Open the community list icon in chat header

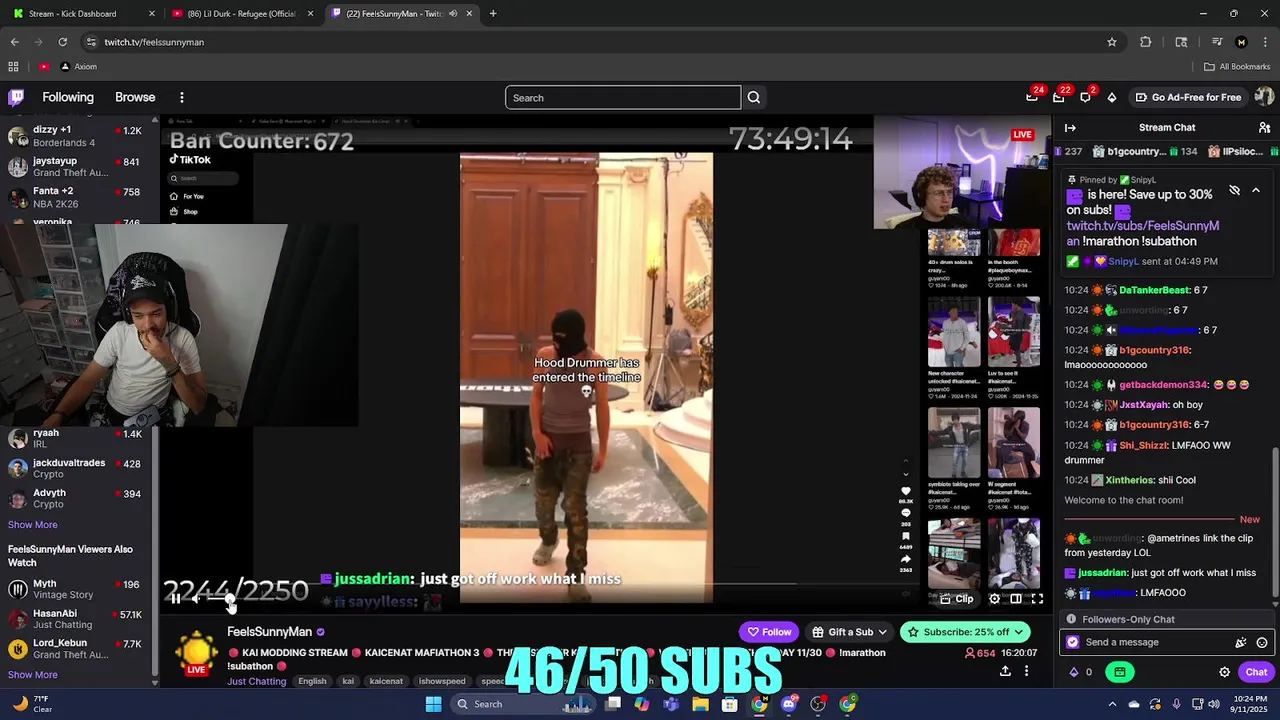1264,128
